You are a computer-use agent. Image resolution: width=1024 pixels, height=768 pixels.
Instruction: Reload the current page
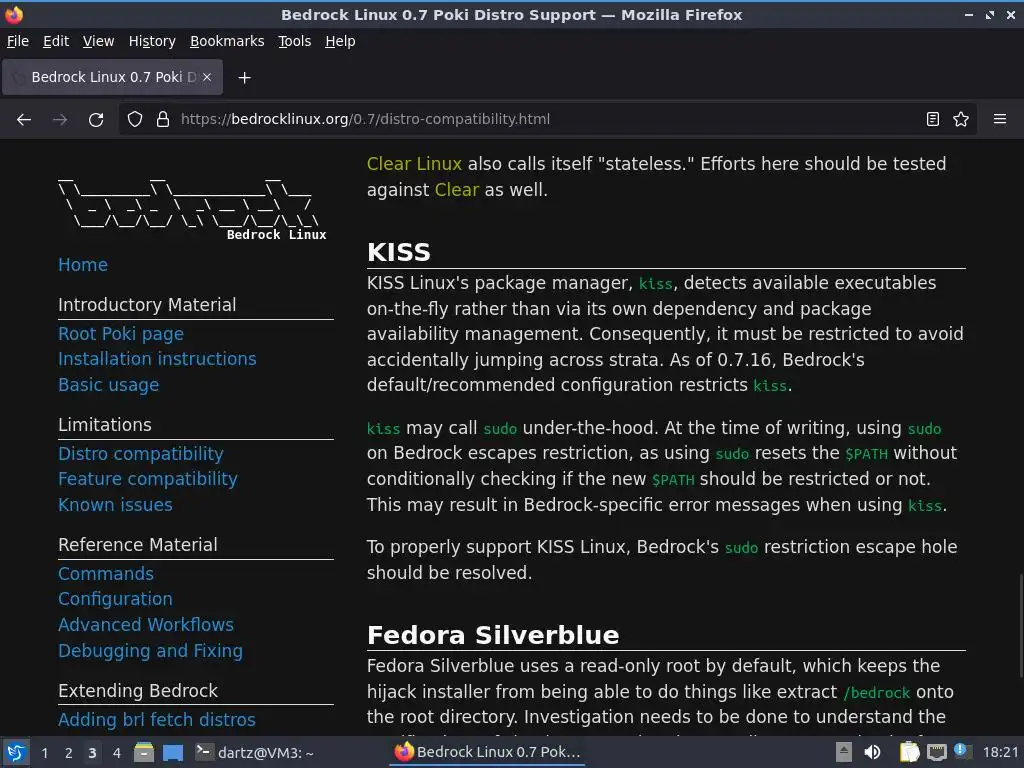point(96,120)
